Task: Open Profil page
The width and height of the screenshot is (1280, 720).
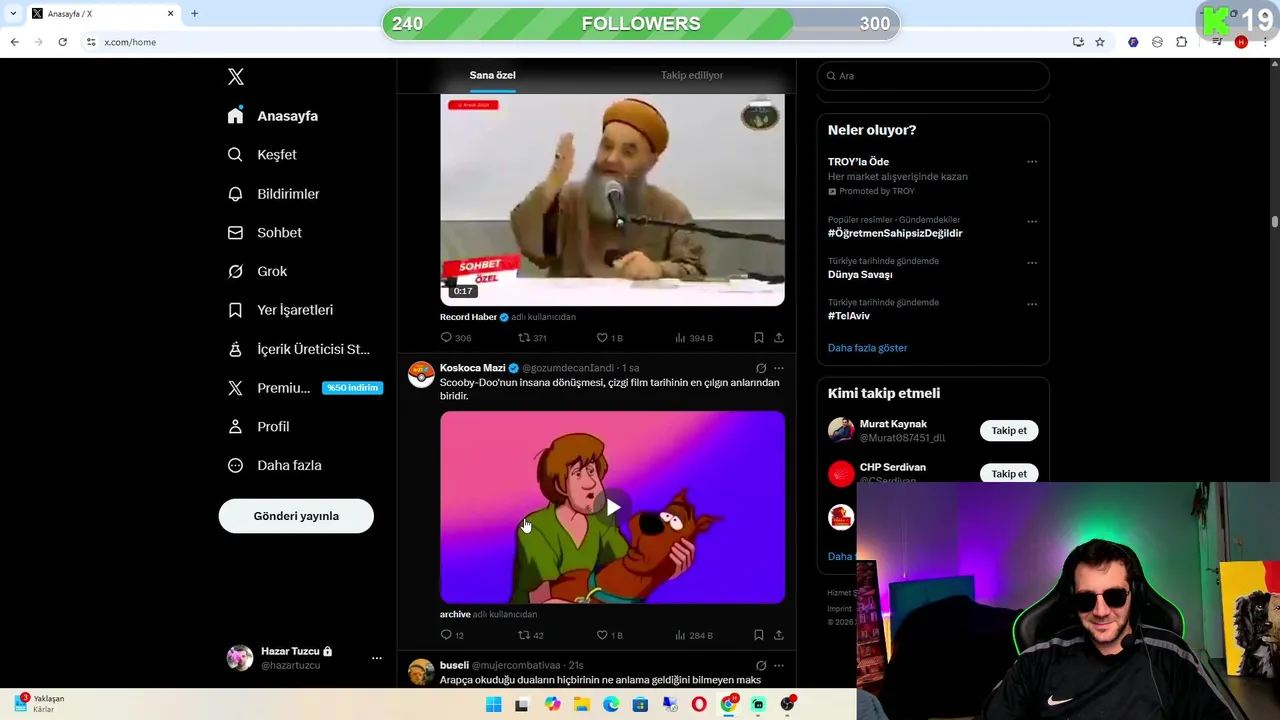Action: click(x=258, y=427)
